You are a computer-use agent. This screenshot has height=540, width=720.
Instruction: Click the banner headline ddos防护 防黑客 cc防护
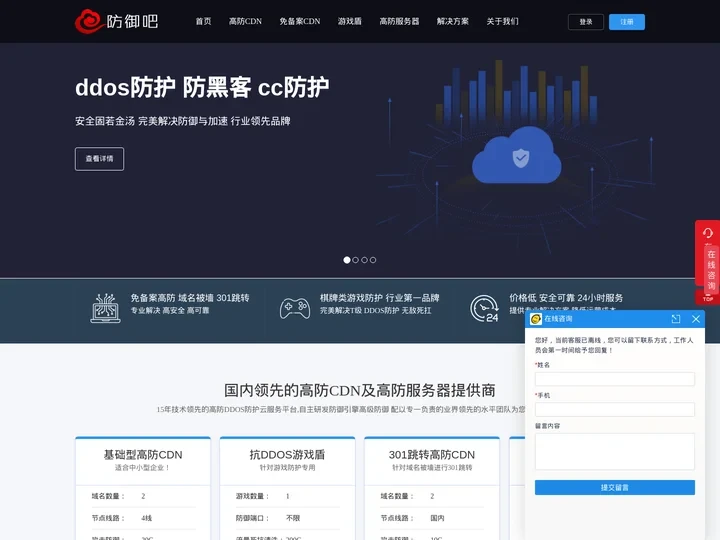[x=202, y=87]
